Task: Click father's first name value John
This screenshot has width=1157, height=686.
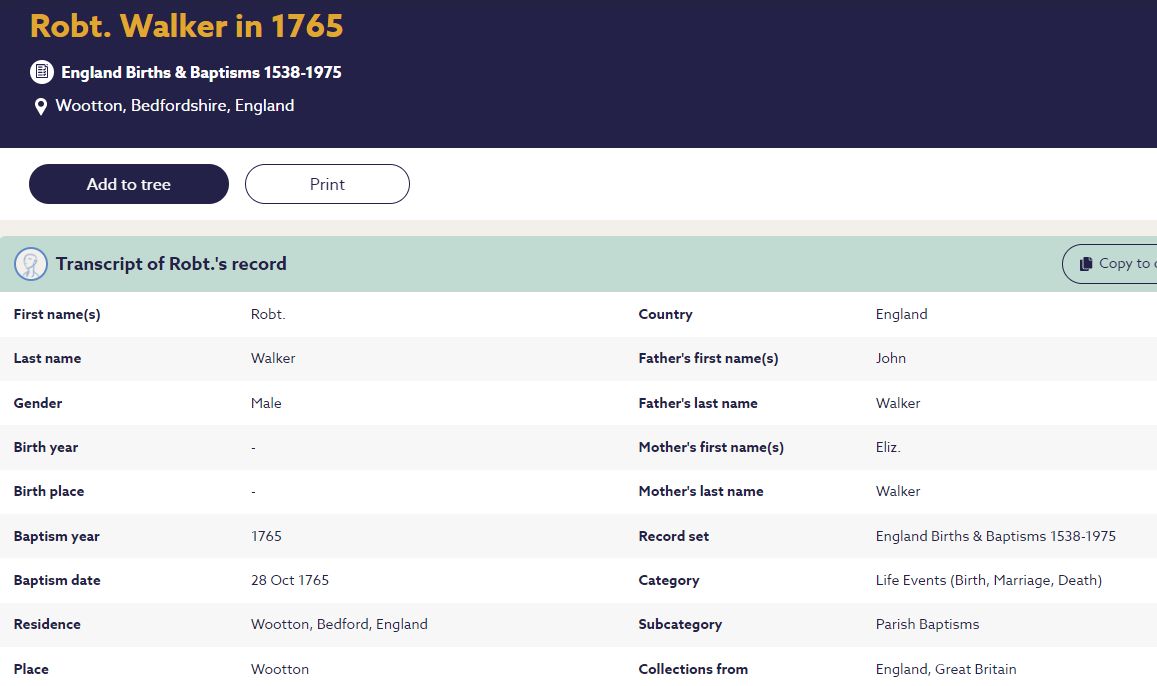Action: pyautogui.click(x=891, y=358)
